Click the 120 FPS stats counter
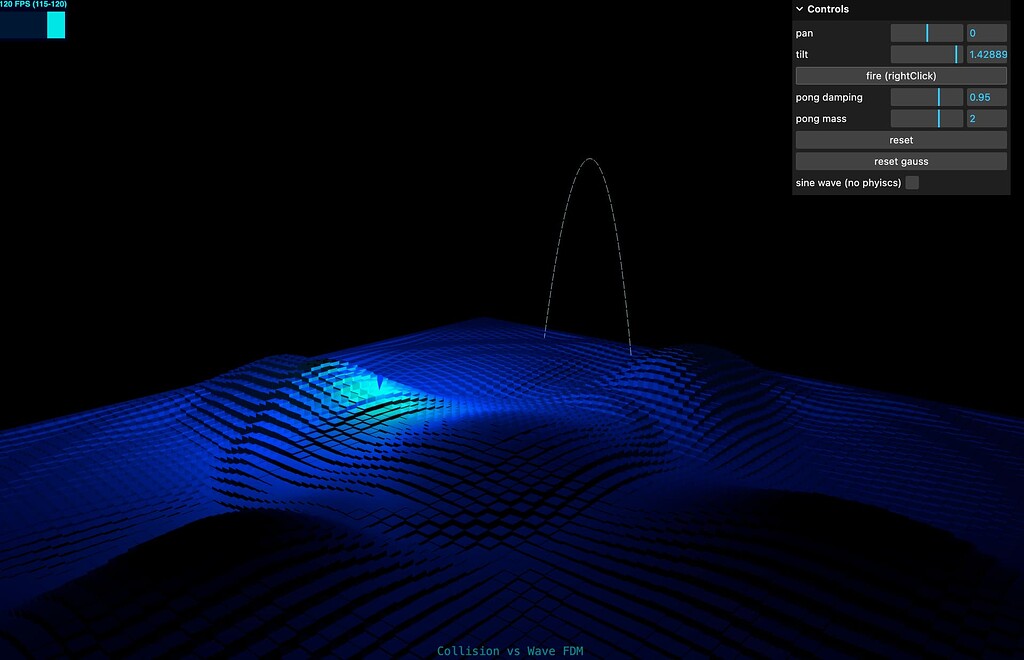This screenshot has height=660, width=1024. point(32,4)
